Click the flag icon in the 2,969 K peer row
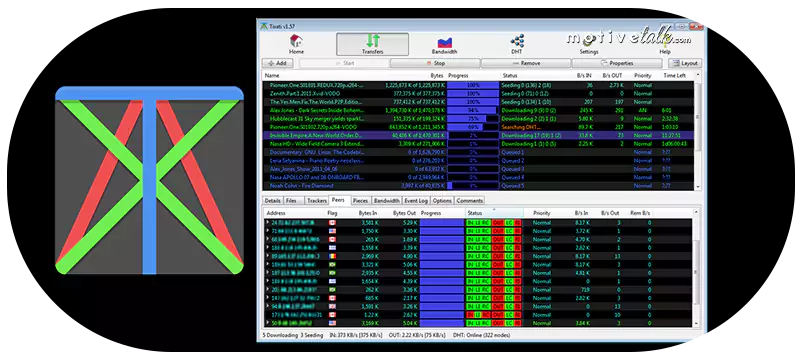 click(332, 256)
